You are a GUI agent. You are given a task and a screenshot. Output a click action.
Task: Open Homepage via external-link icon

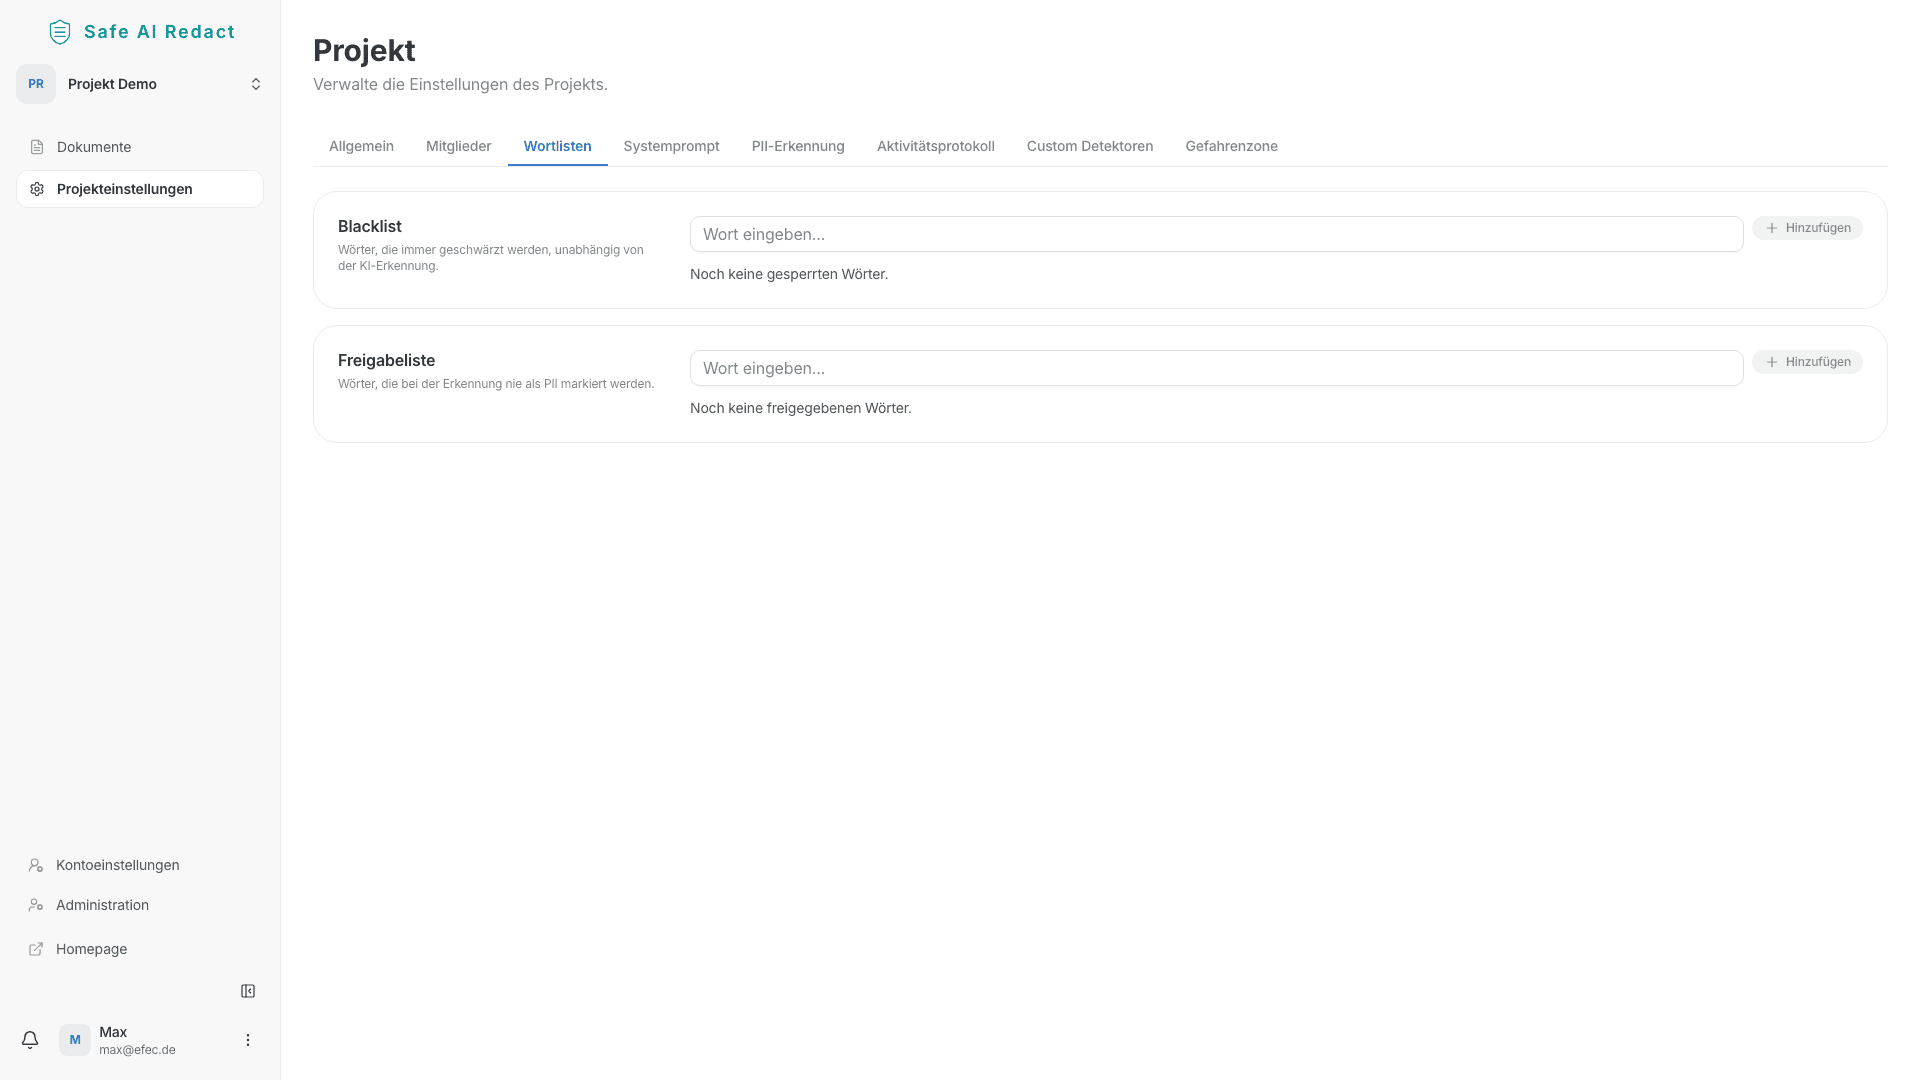point(35,949)
